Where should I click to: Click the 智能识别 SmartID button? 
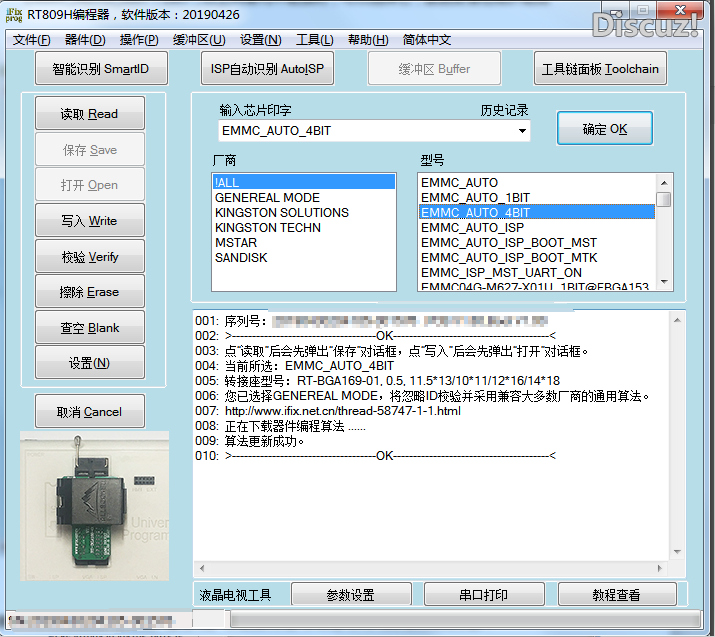tap(101, 68)
